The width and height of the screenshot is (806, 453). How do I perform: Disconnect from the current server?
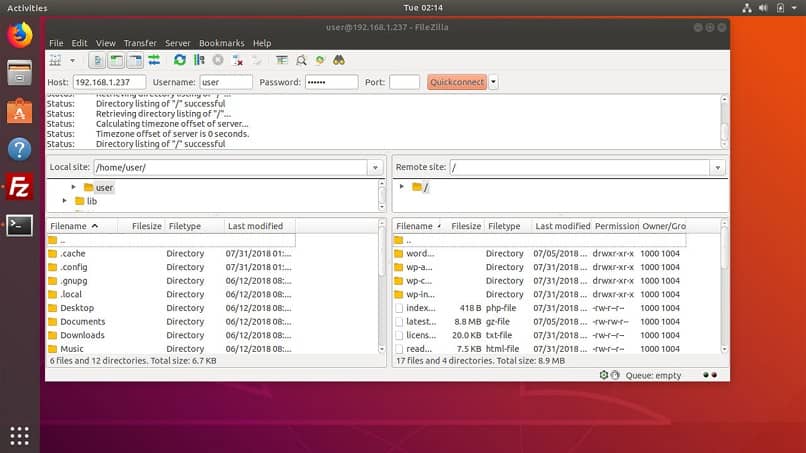(237, 61)
